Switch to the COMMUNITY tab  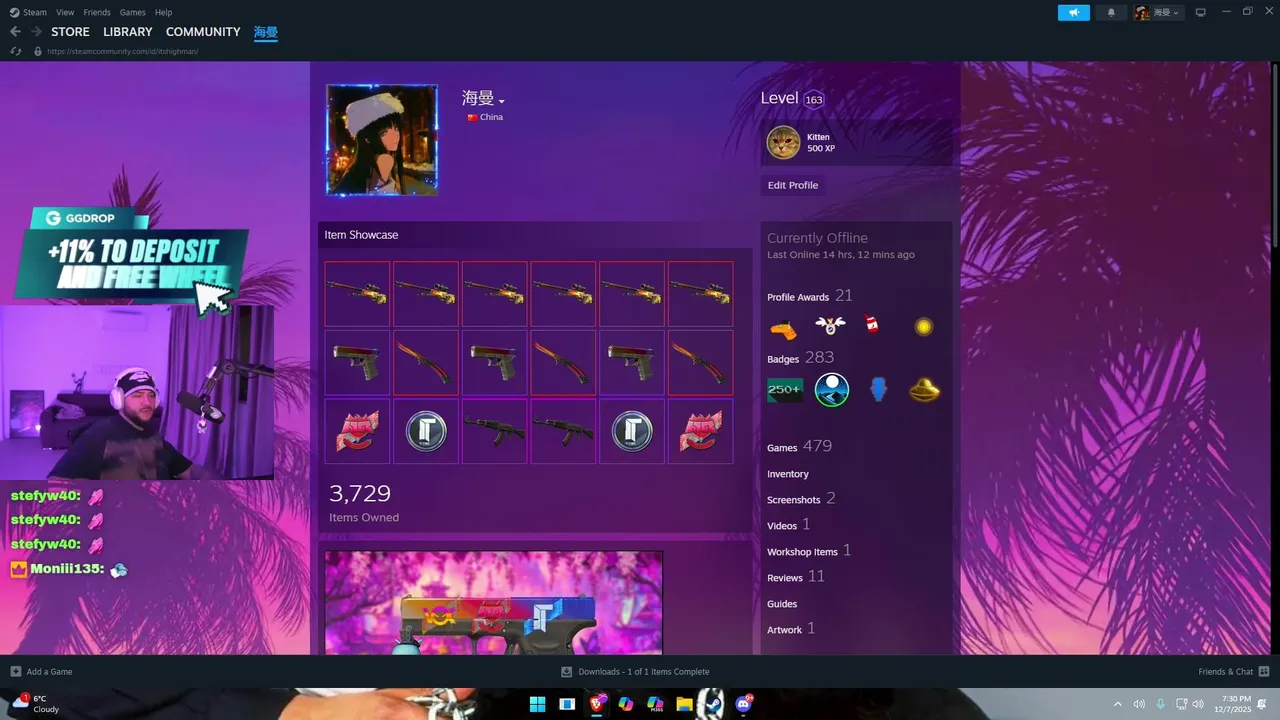click(203, 32)
